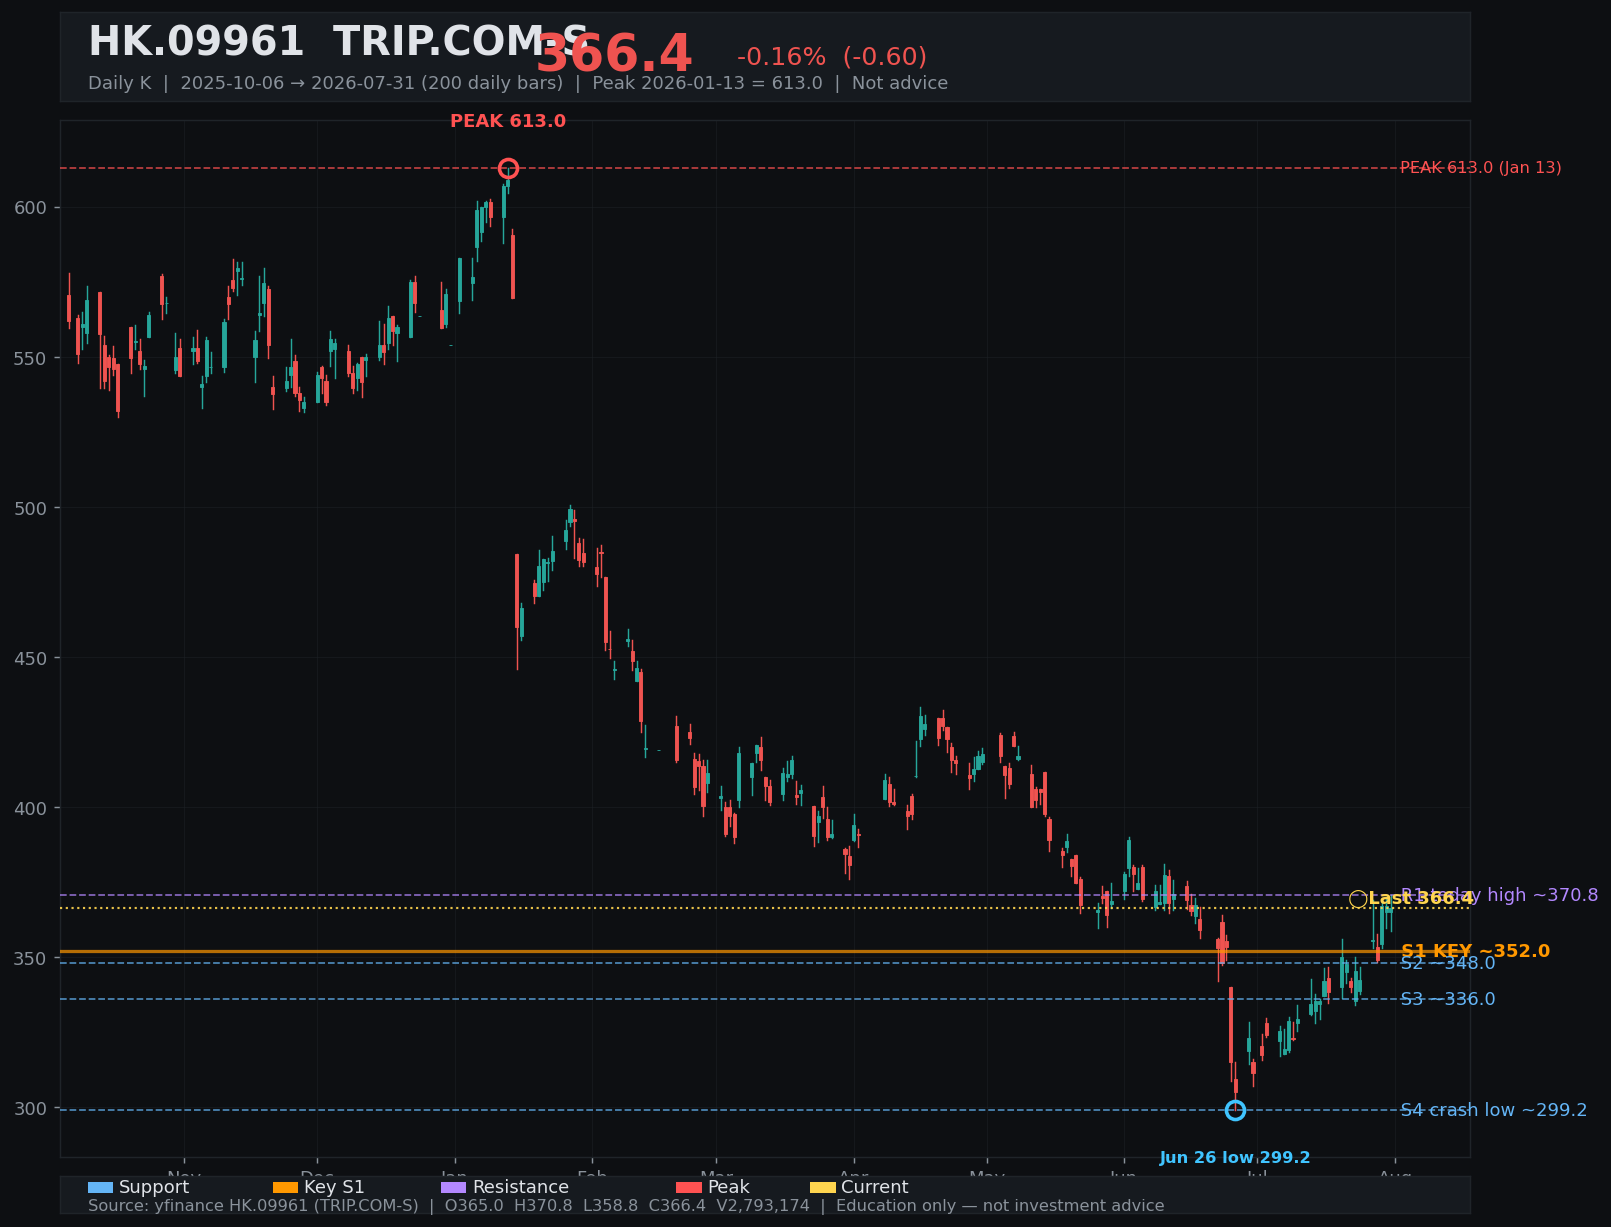Click the "Key S1" legend label
1611x1227 pixels.
(x=334, y=1187)
